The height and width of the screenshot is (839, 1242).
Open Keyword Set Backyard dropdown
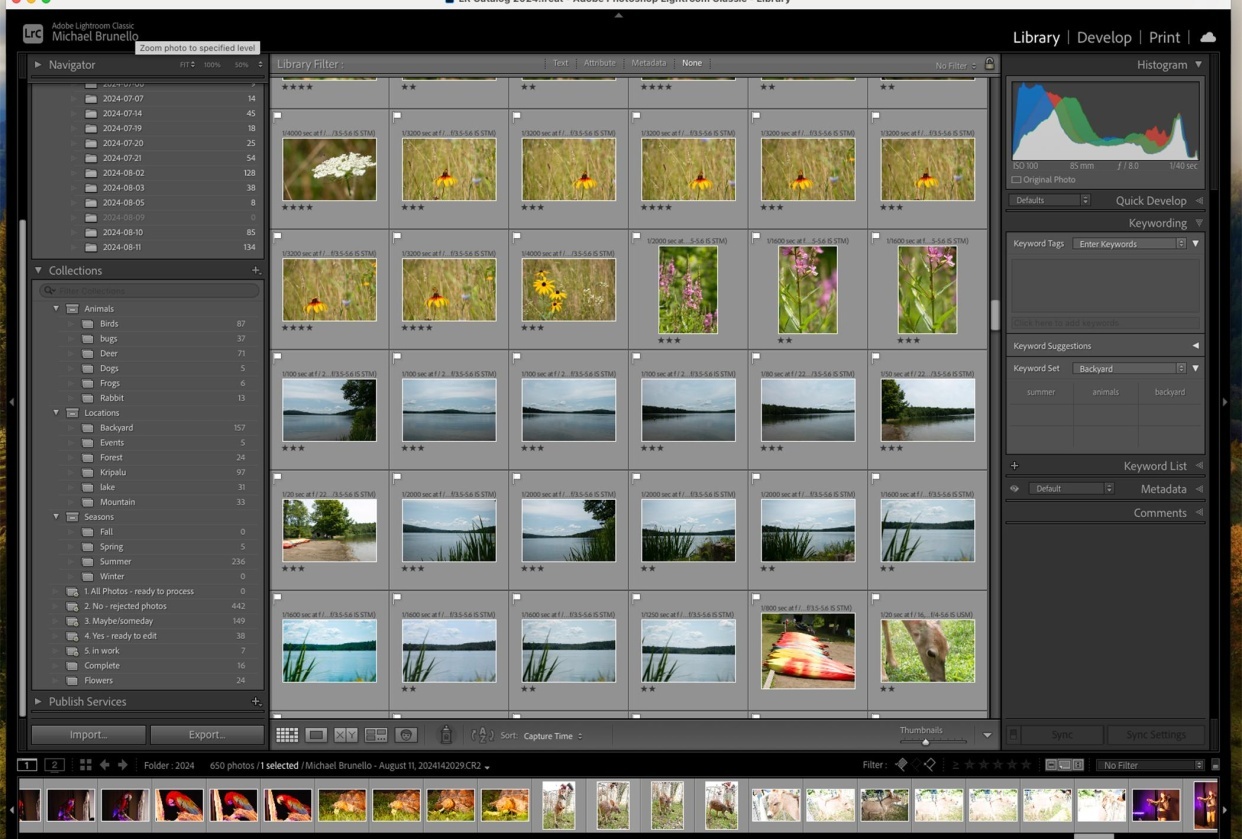tap(1130, 369)
